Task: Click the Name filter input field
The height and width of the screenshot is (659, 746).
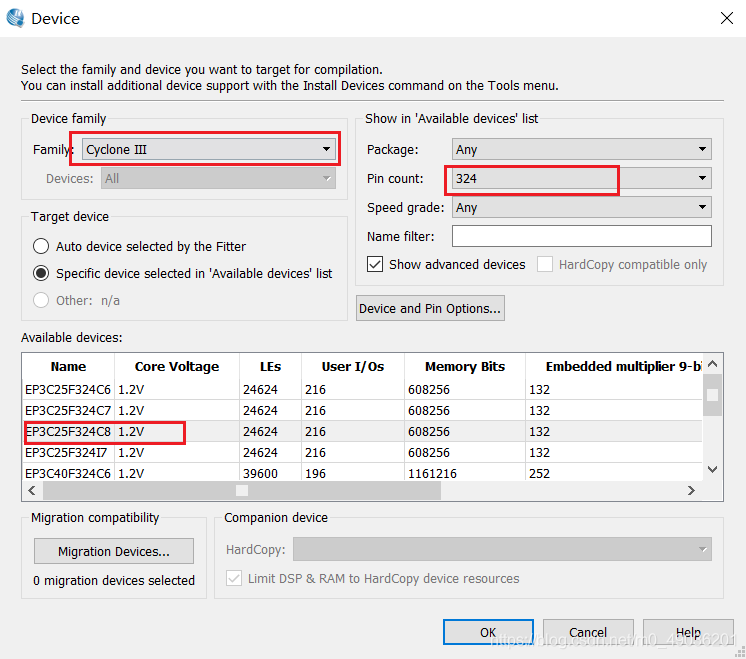Action: (x=581, y=236)
